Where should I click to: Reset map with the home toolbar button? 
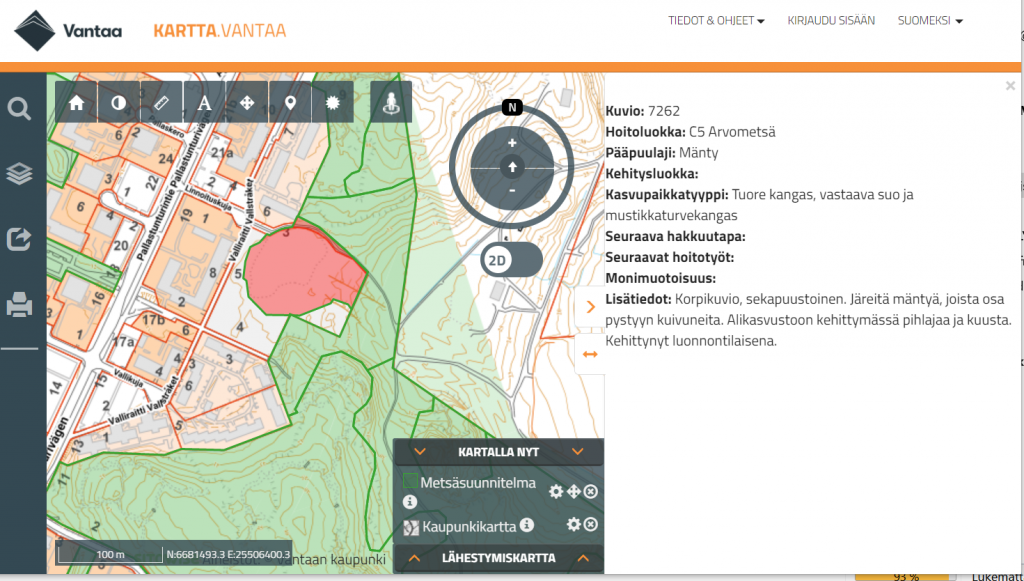(76, 102)
